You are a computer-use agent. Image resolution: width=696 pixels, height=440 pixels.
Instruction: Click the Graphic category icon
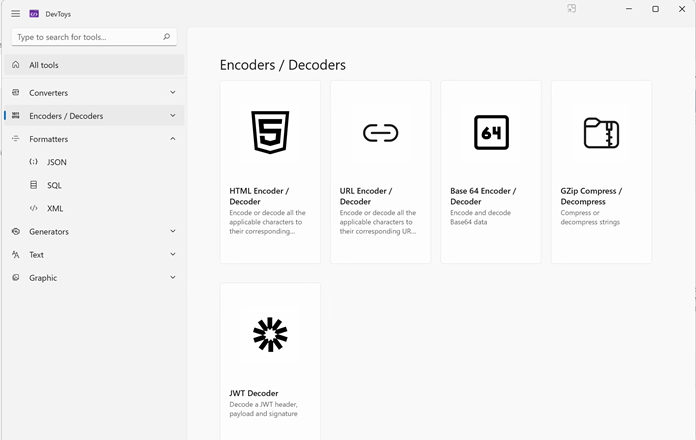click(x=16, y=277)
